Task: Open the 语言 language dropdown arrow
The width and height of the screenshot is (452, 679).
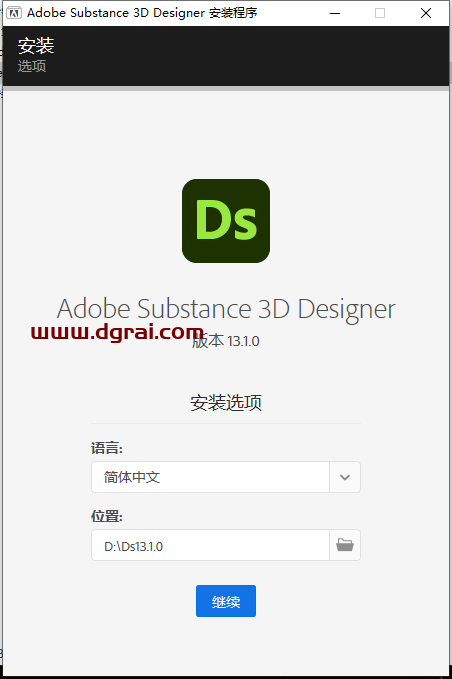Action: 345,477
